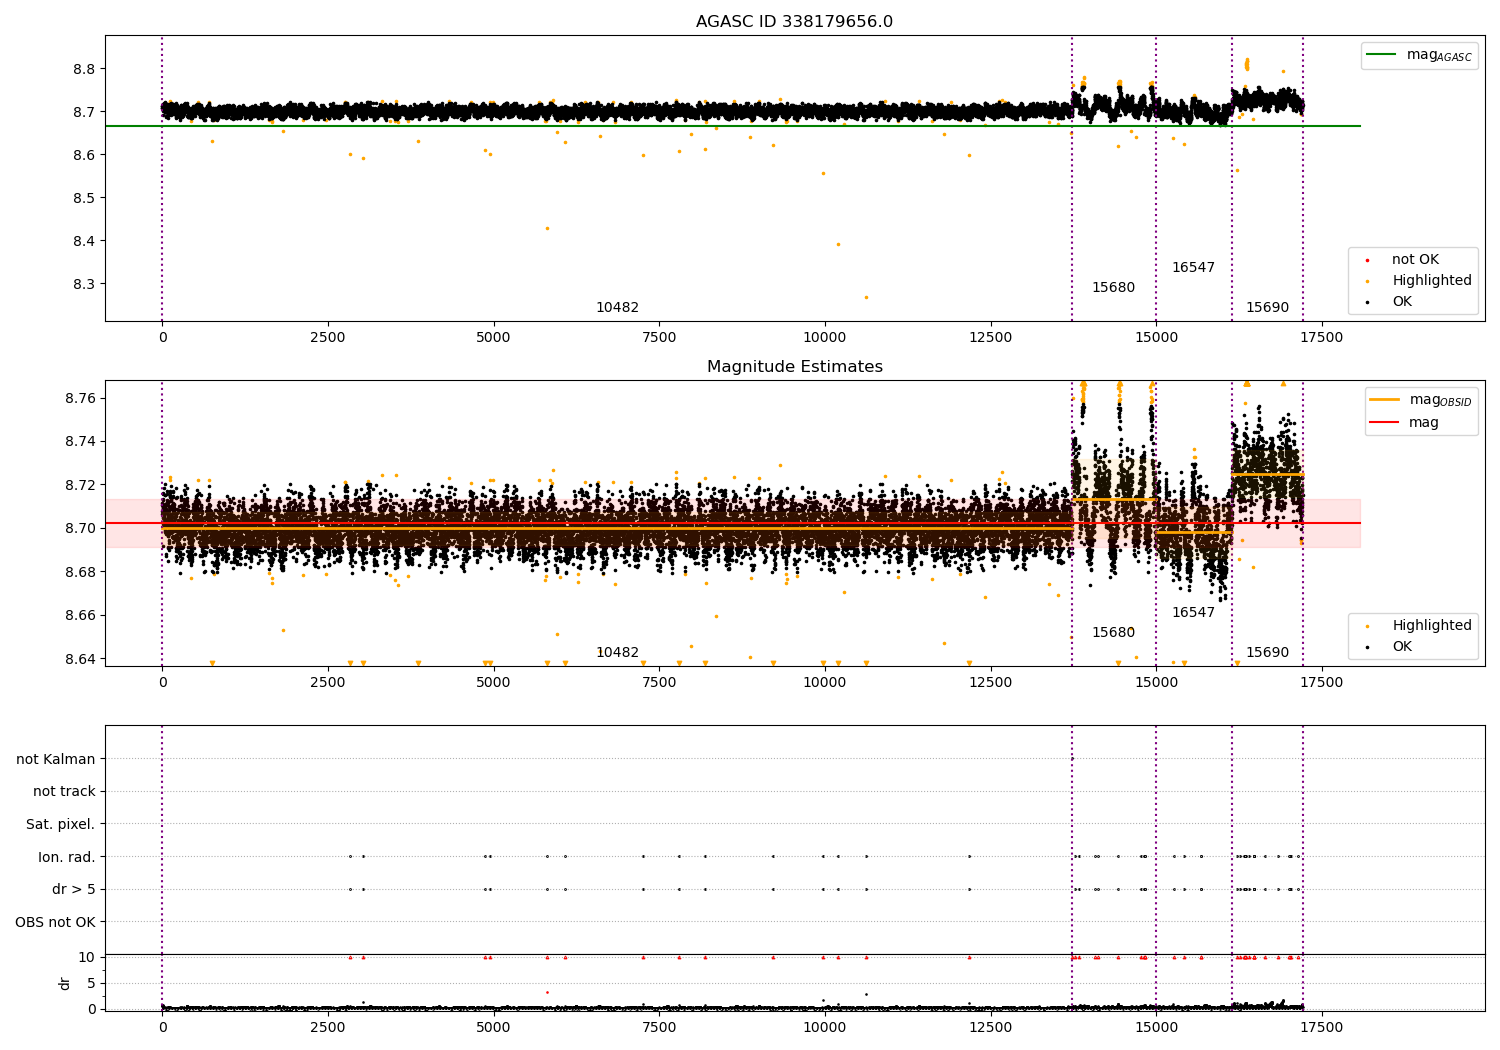Click the '8.74' y-tick in the middle plot
The height and width of the screenshot is (1050, 1500).
click(80, 442)
